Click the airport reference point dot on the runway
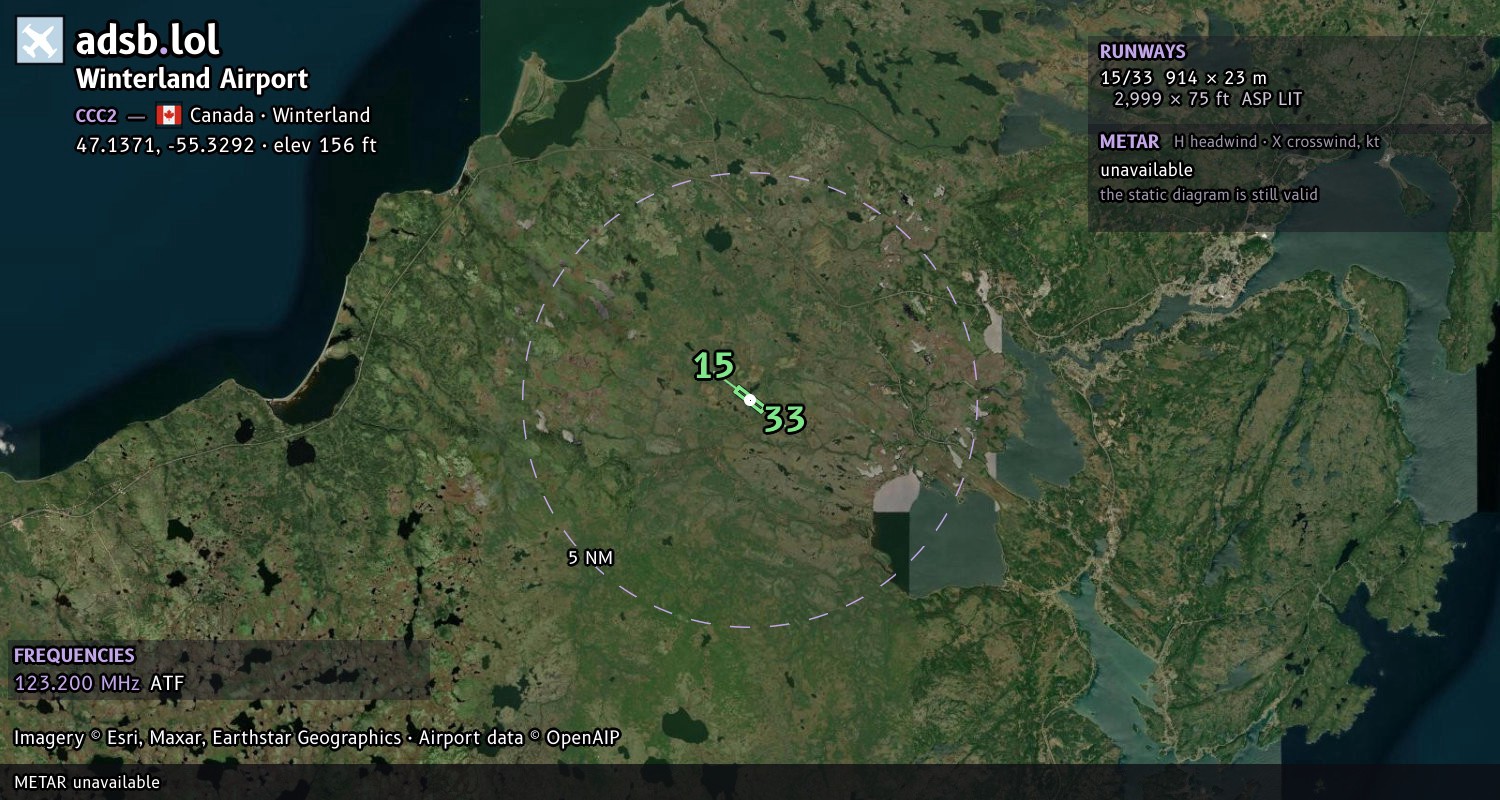The height and width of the screenshot is (800, 1500). [750, 400]
